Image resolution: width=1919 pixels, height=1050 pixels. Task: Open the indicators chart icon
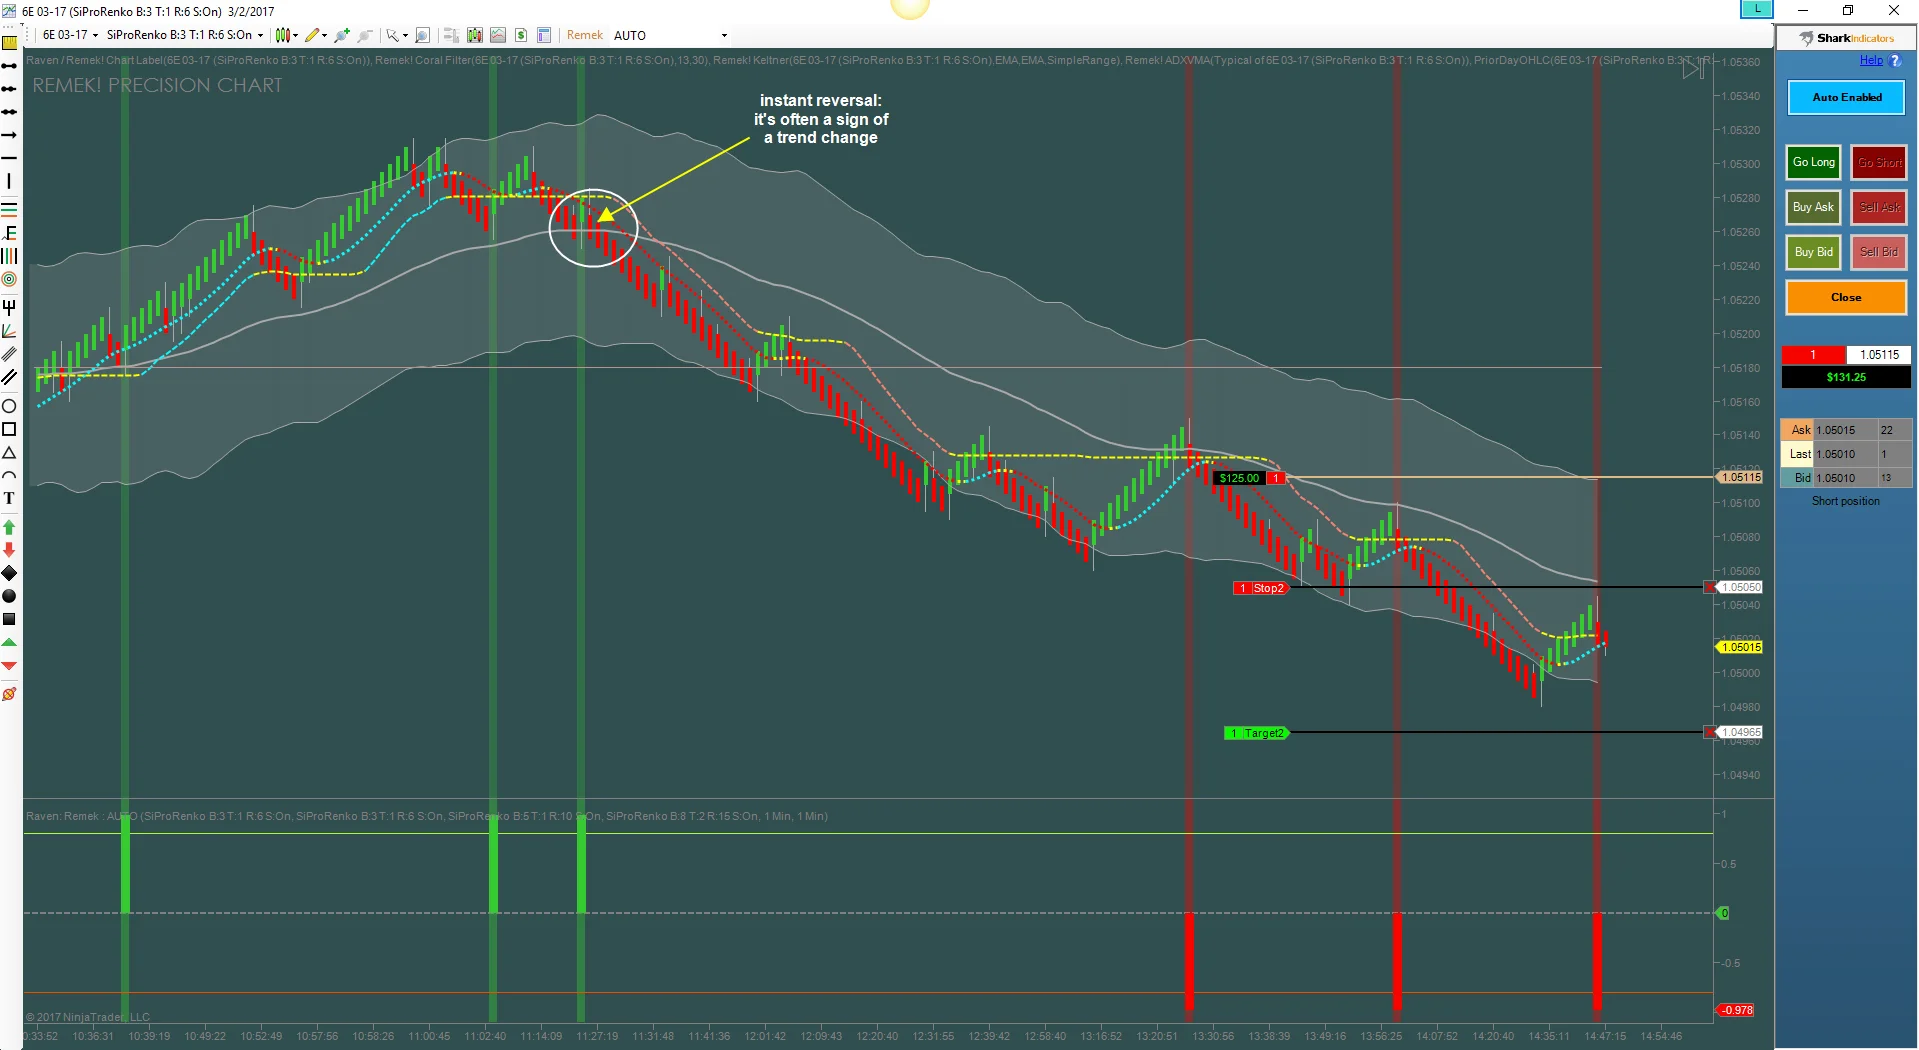498,35
